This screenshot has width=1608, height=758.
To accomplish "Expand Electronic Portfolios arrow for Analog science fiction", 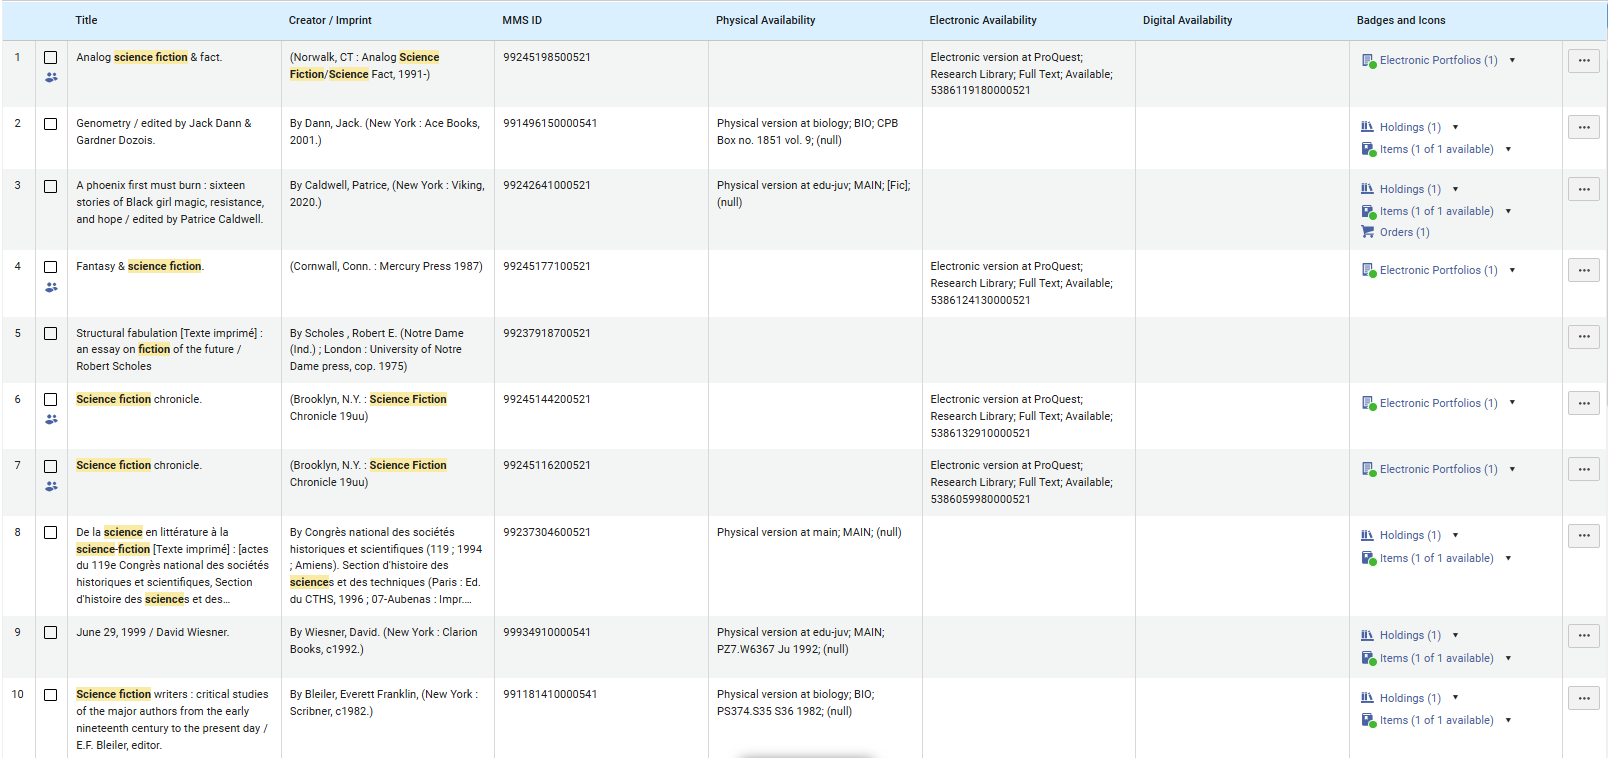I will (x=1512, y=61).
